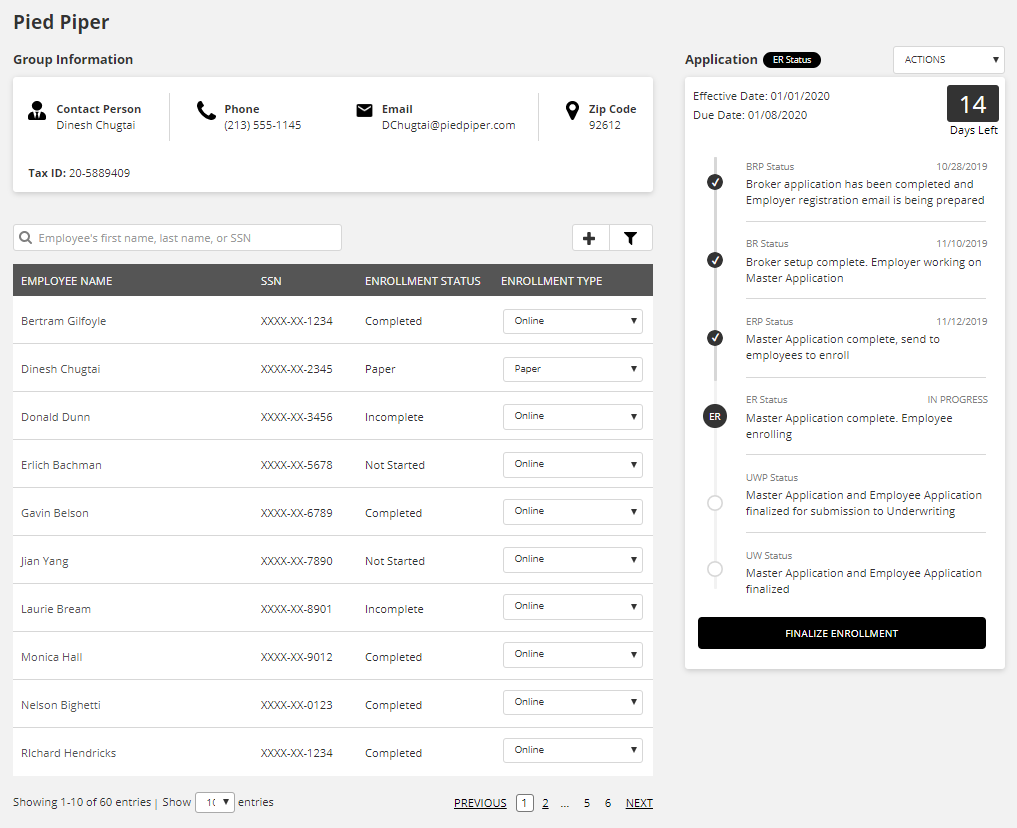Click SSN XXXX-XX-3456
Screen dimensions: 1017x828
coord(296,417)
